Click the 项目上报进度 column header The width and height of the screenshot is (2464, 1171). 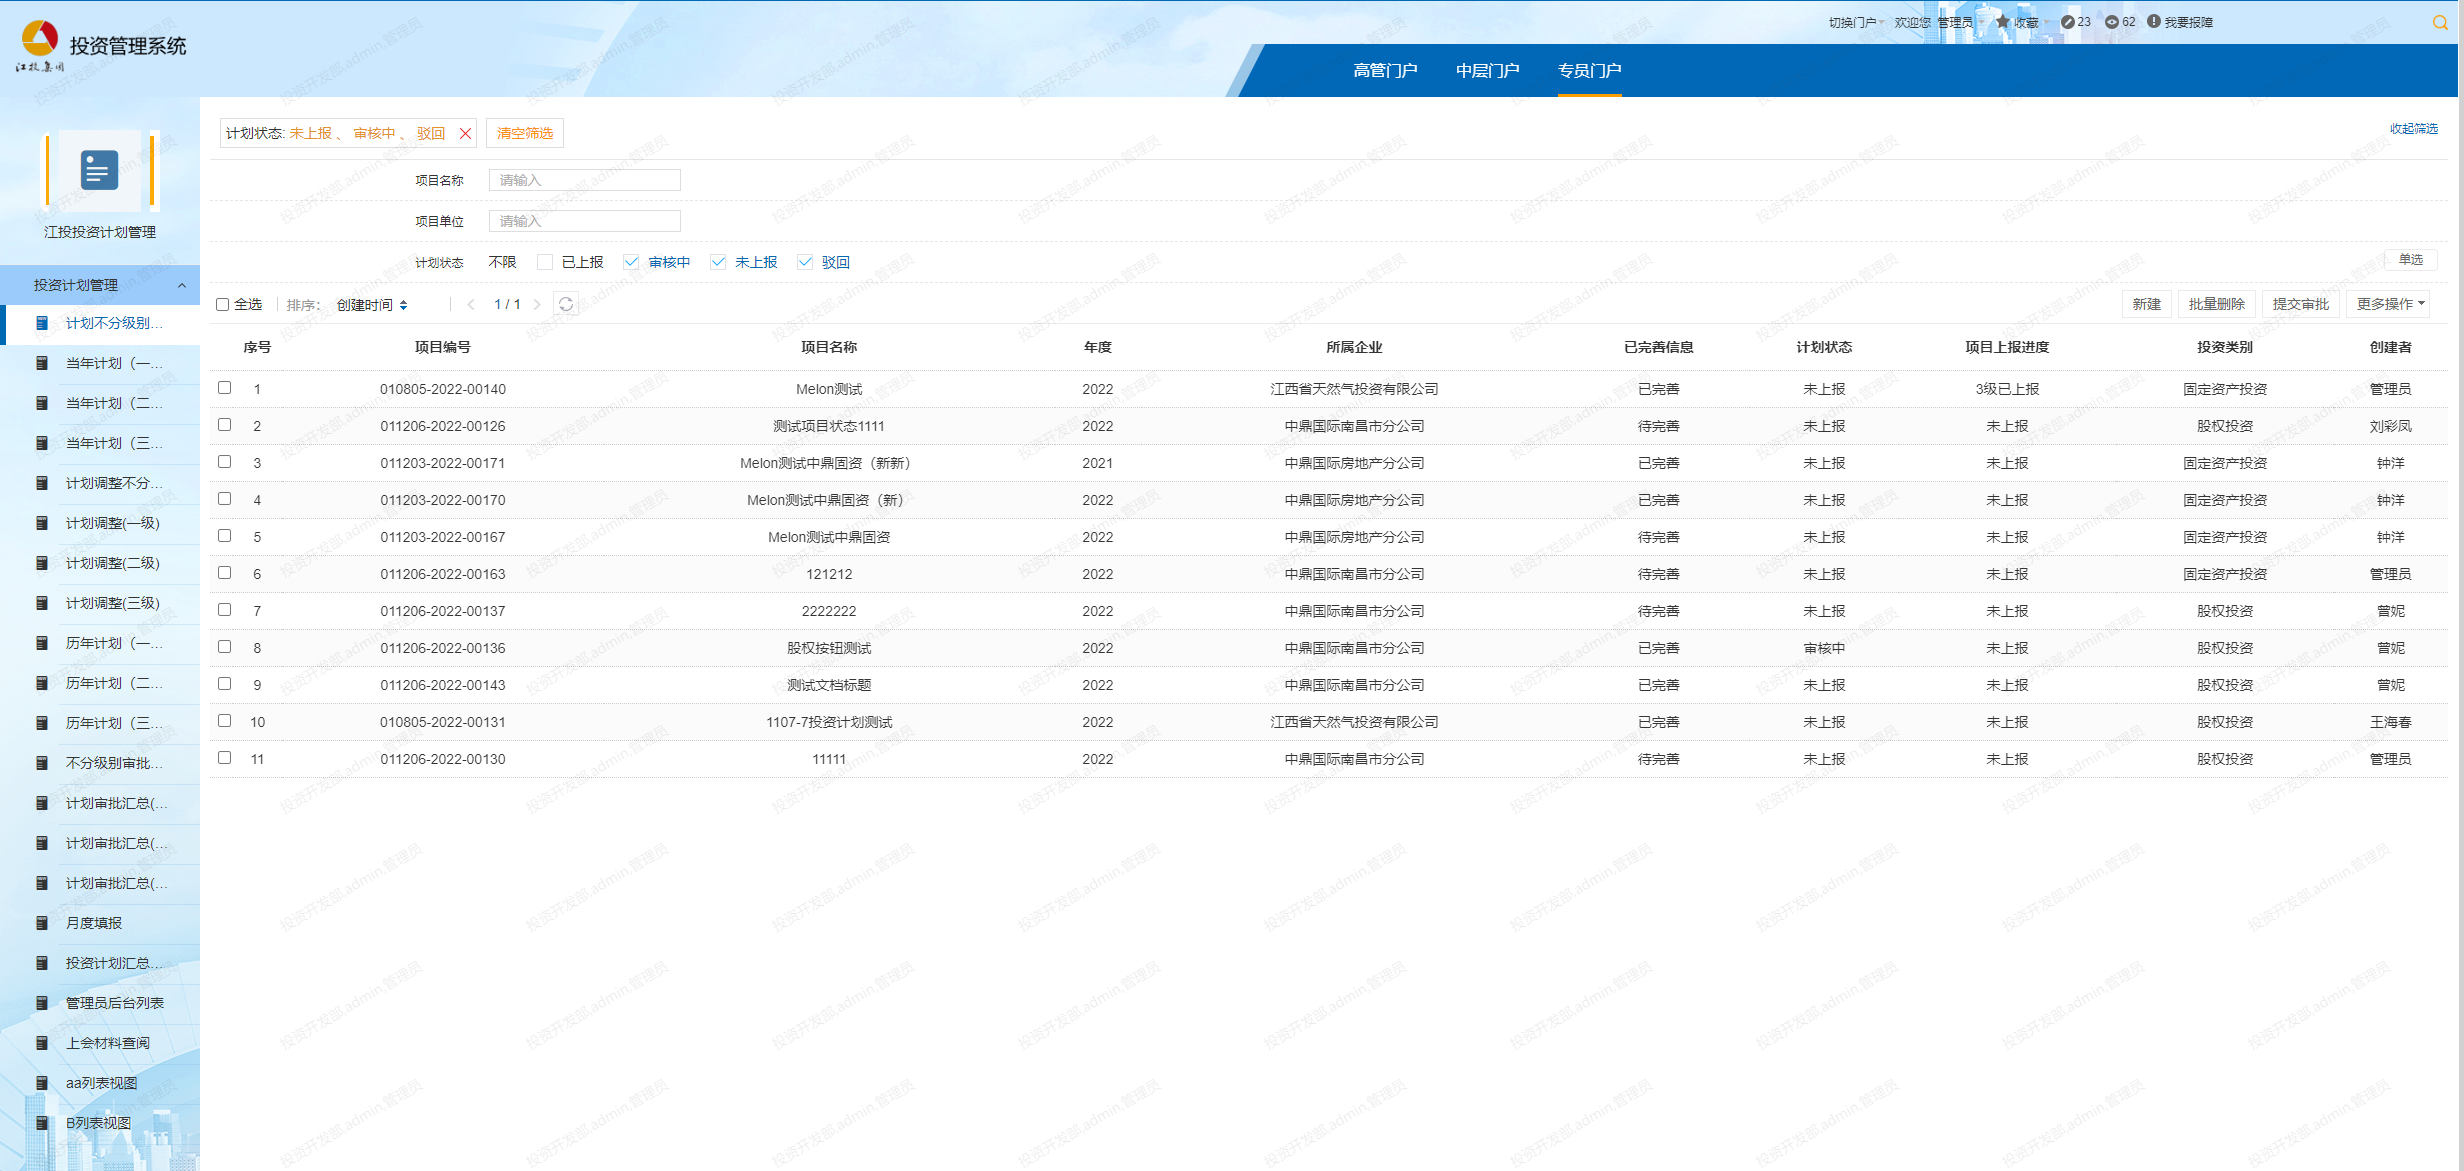2007,347
